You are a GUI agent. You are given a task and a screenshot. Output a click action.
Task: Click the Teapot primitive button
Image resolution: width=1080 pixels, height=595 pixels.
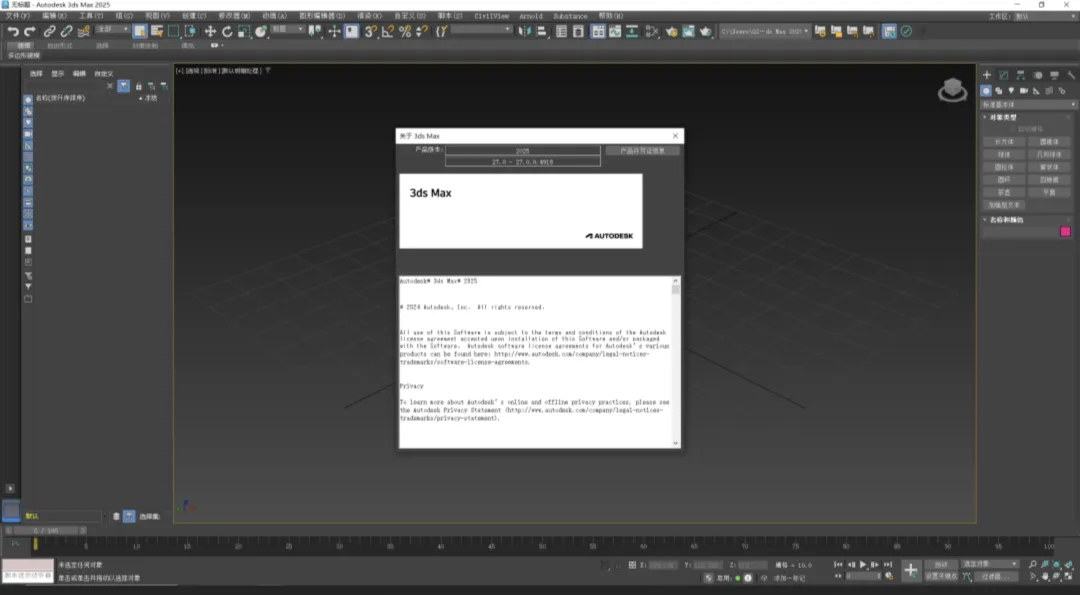point(1004,193)
